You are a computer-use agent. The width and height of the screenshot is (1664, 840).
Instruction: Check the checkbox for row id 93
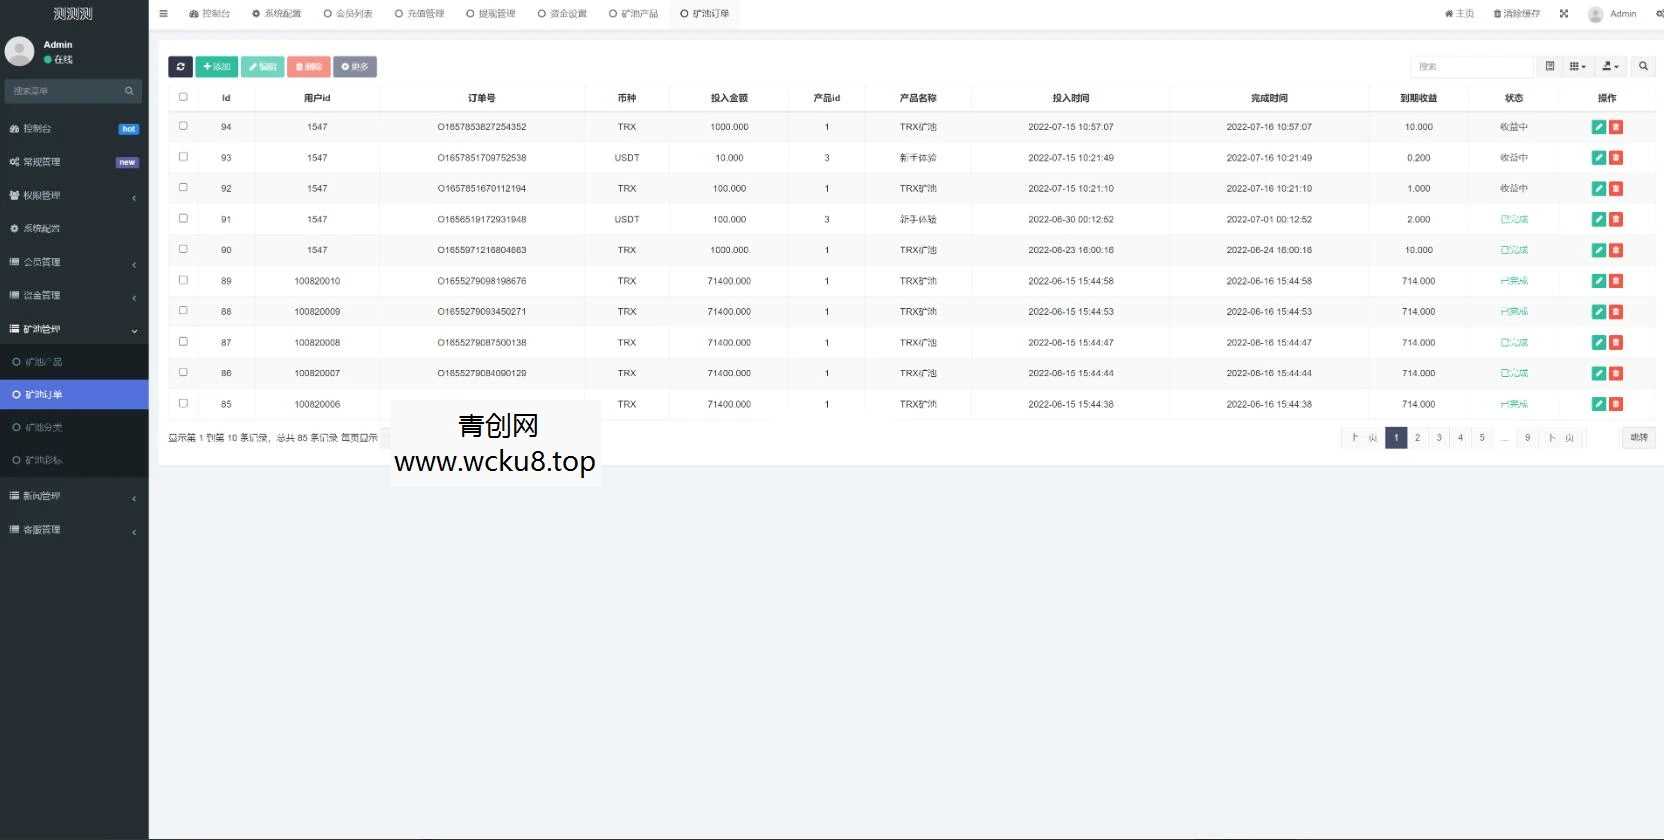coord(183,157)
